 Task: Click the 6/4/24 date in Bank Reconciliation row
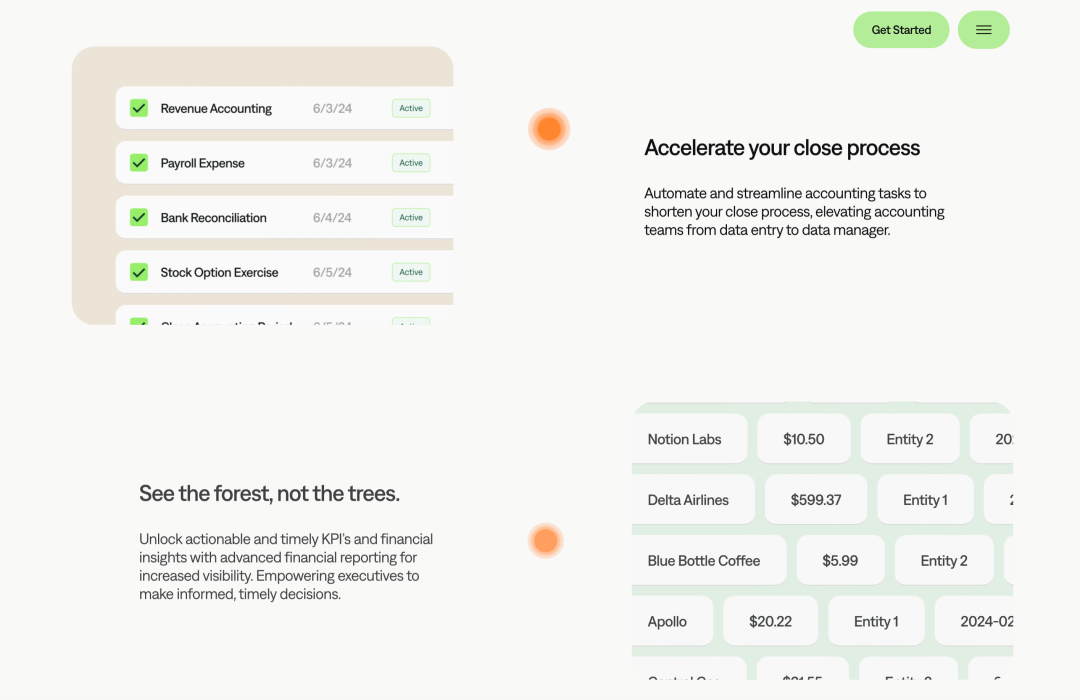pyautogui.click(x=332, y=218)
